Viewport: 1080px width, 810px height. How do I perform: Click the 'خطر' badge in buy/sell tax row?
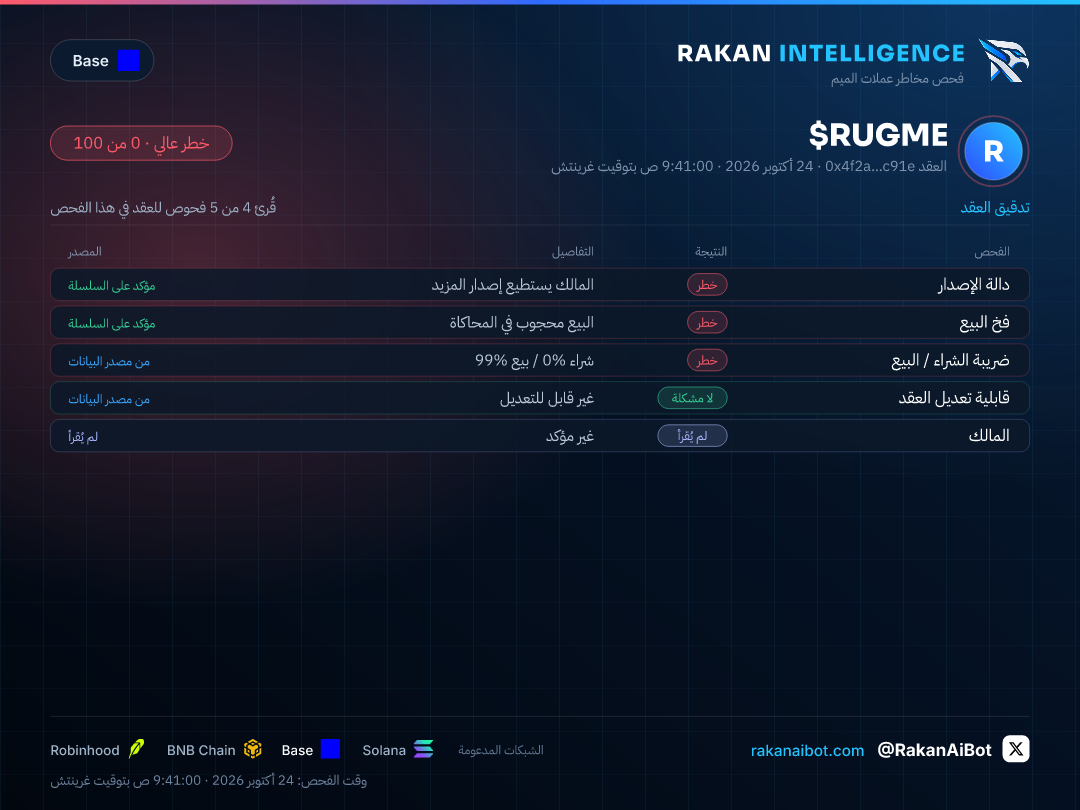[707, 361]
